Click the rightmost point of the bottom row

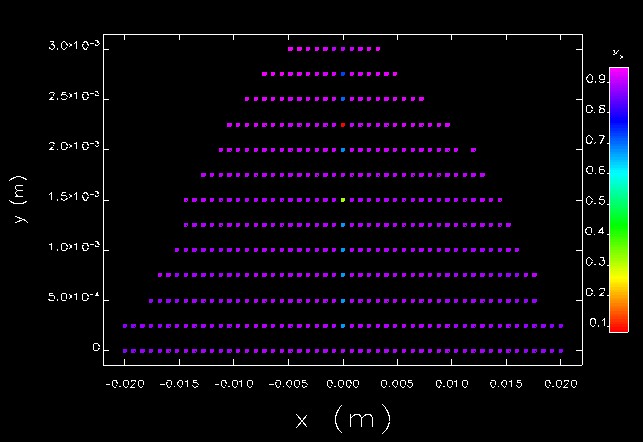click(561, 351)
